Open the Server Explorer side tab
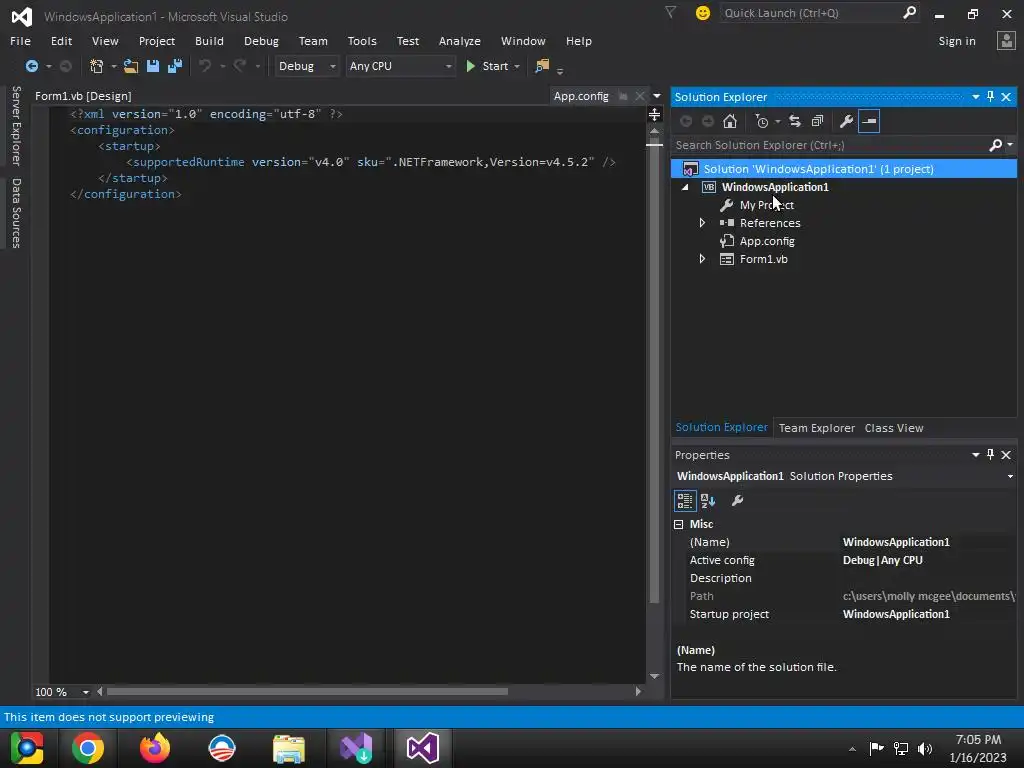This screenshot has height=768, width=1024. click(16, 125)
